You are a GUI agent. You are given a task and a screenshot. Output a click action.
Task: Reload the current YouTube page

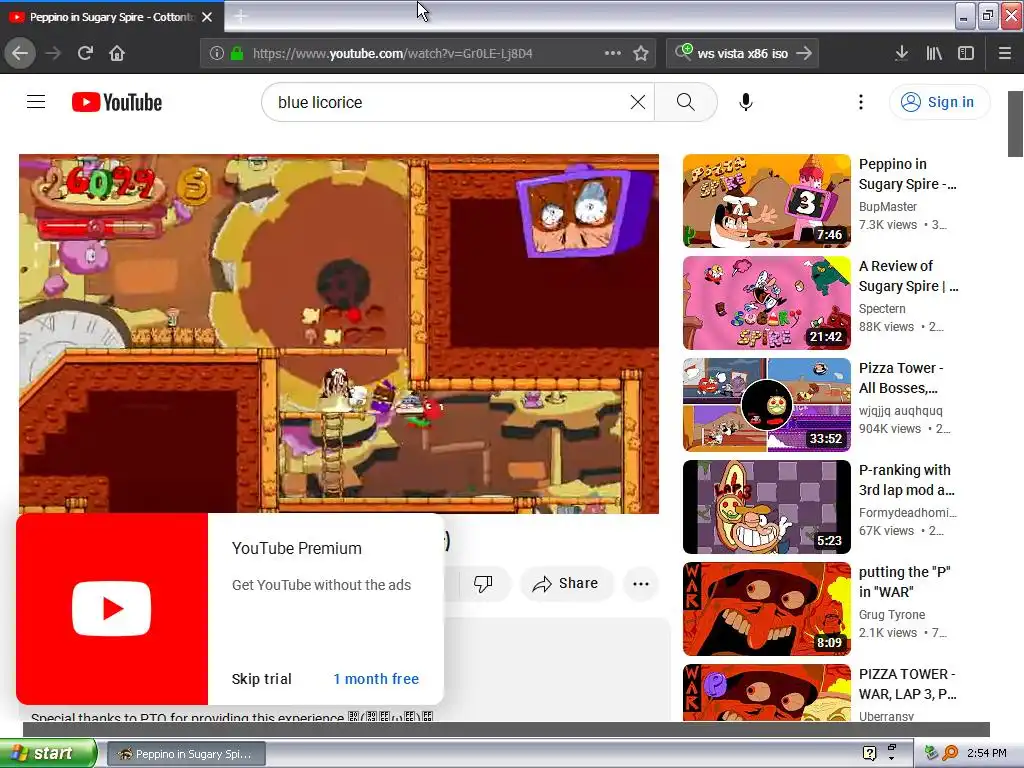(x=85, y=53)
